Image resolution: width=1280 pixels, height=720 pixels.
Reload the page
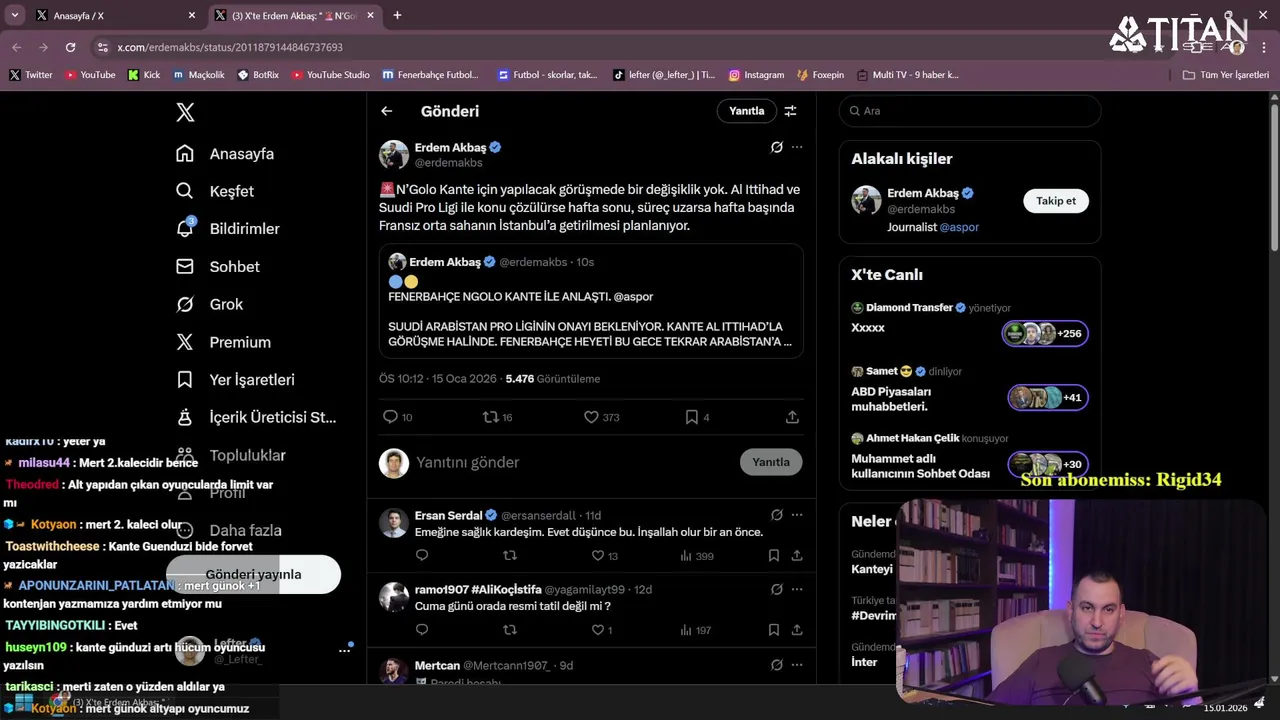[x=70, y=47]
